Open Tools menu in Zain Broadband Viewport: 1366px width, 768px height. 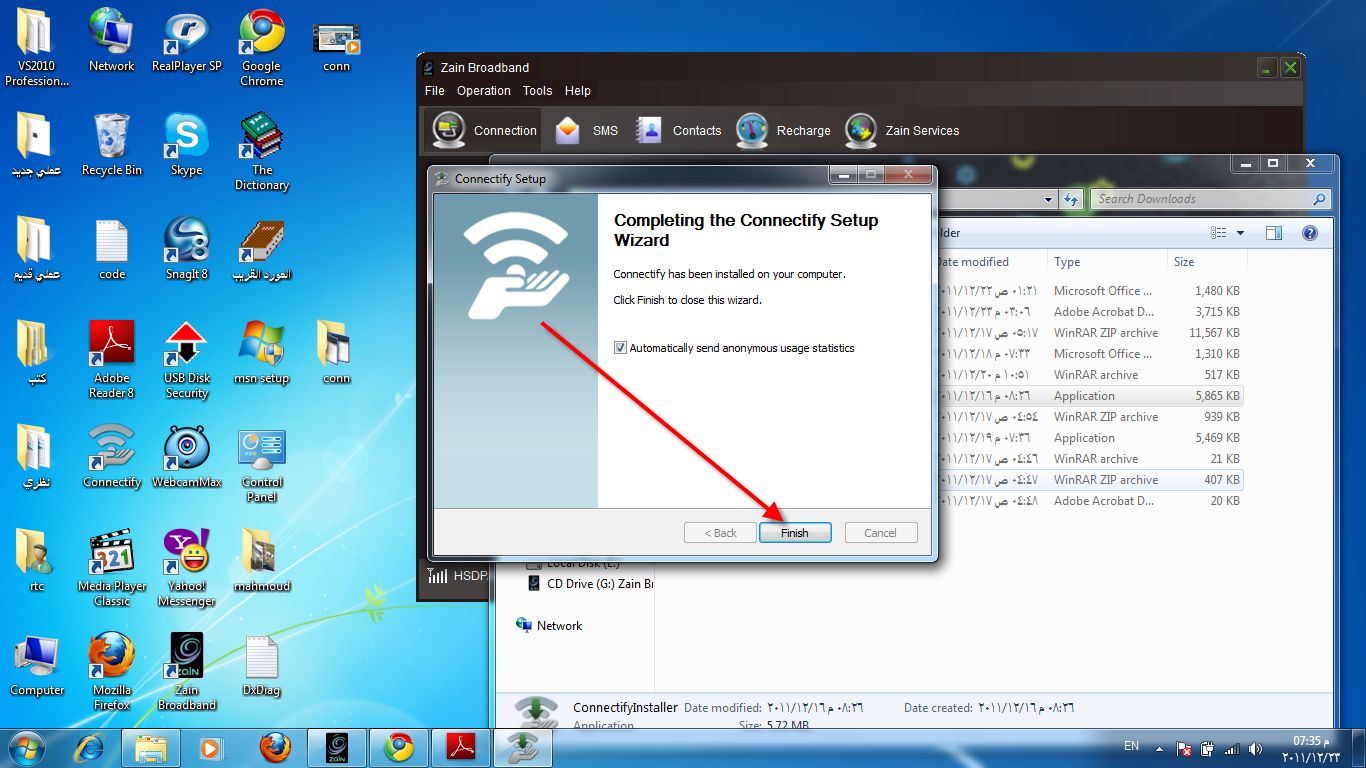pyautogui.click(x=537, y=90)
